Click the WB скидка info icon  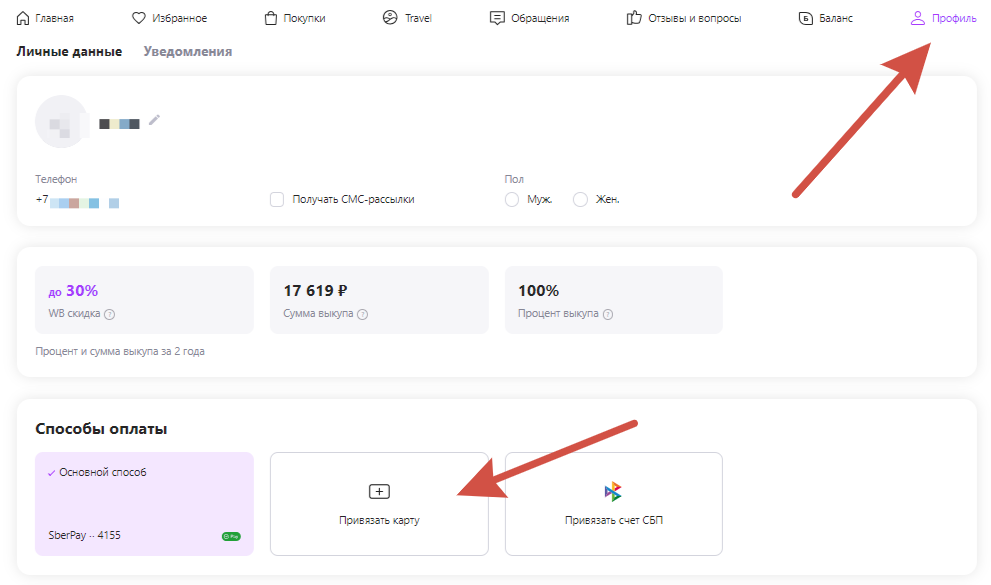click(110, 314)
